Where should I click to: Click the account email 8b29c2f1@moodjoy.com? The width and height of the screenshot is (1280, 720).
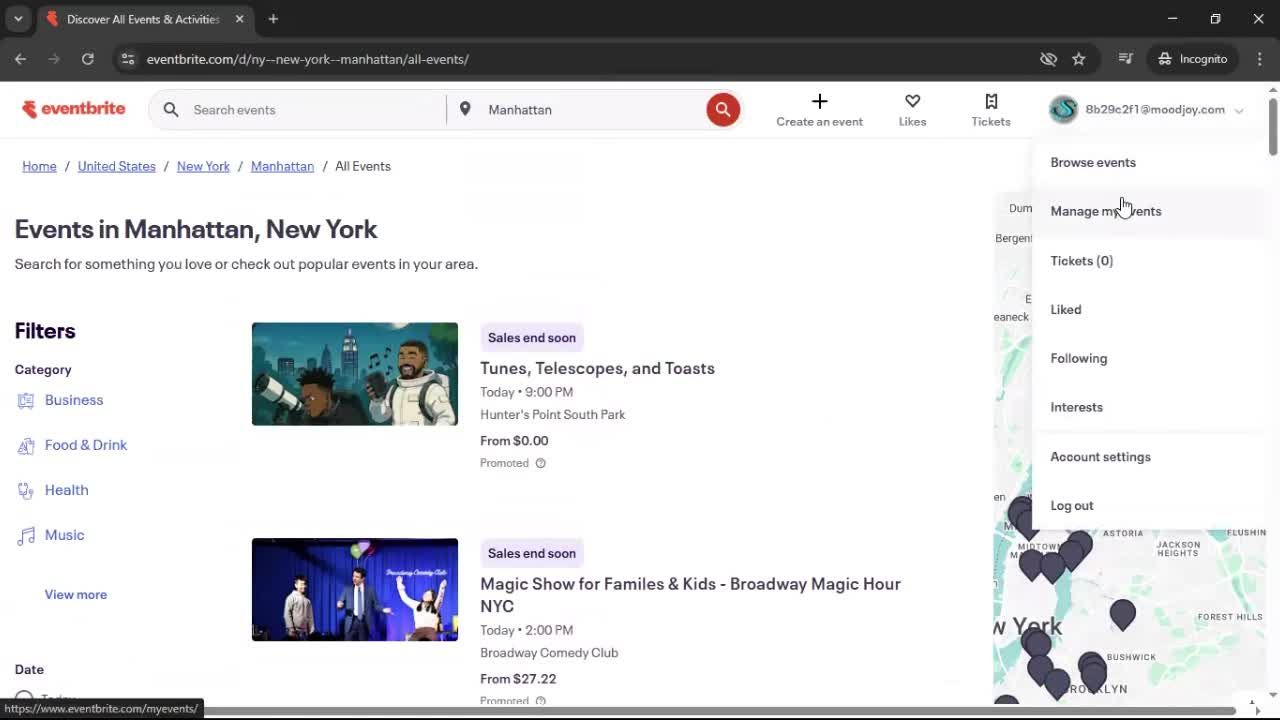click(x=1155, y=110)
